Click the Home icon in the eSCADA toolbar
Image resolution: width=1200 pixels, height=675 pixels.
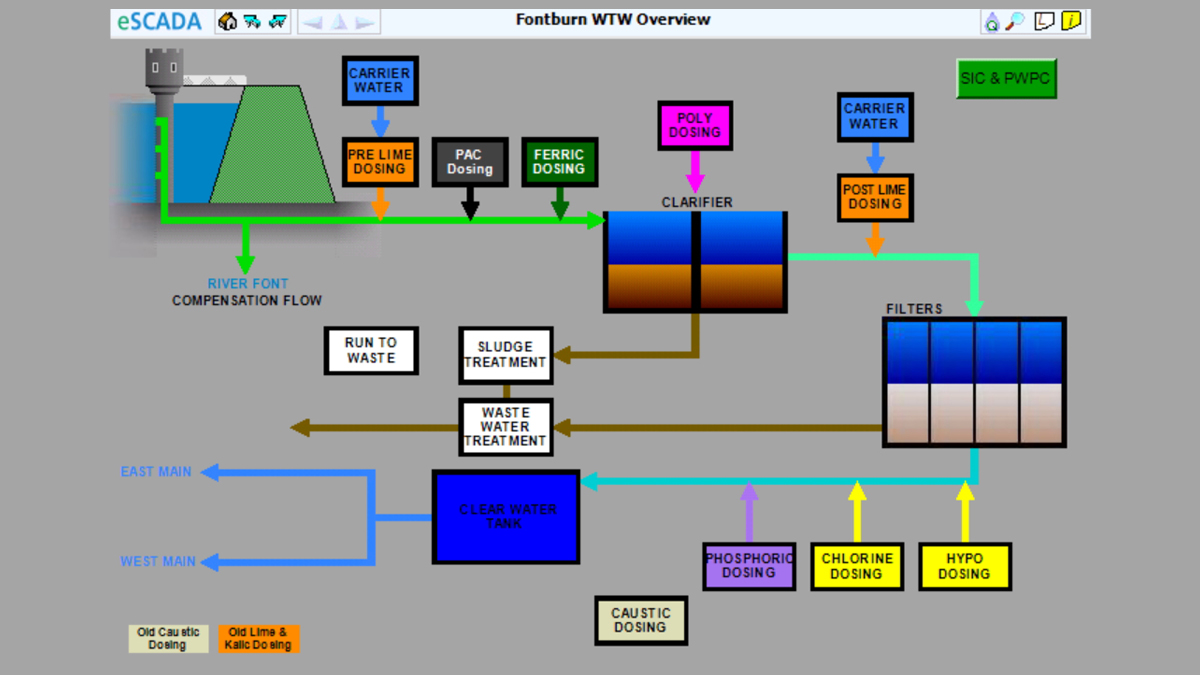[228, 21]
